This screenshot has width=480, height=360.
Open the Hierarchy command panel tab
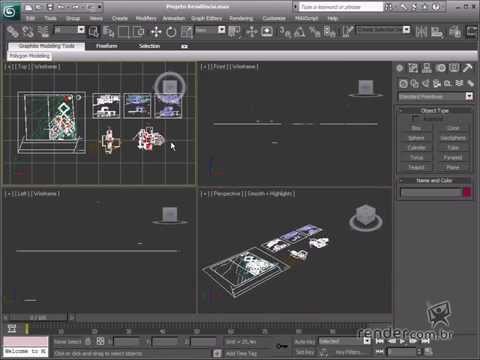click(427, 68)
